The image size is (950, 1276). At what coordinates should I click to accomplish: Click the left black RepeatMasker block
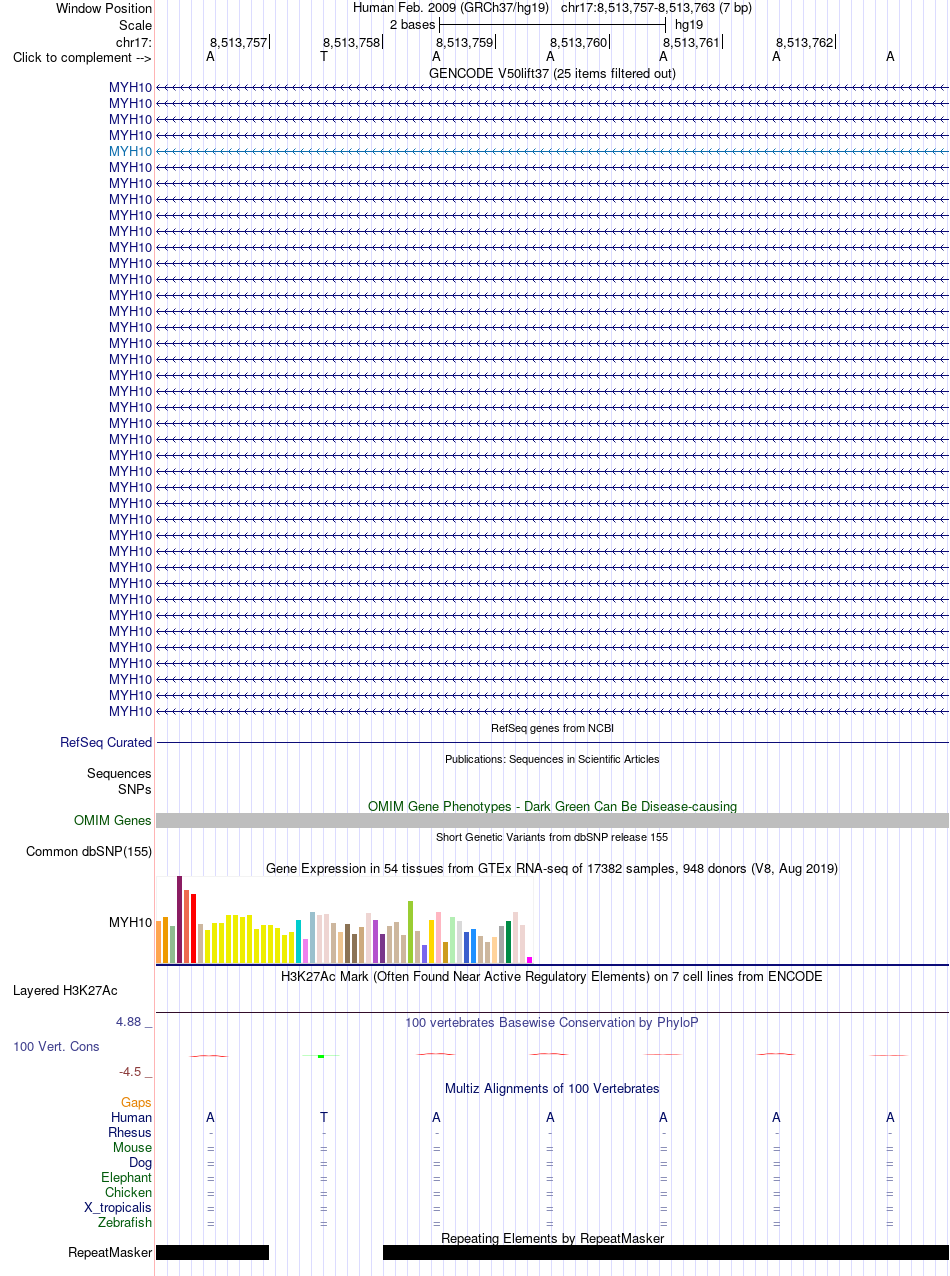coord(212,1252)
